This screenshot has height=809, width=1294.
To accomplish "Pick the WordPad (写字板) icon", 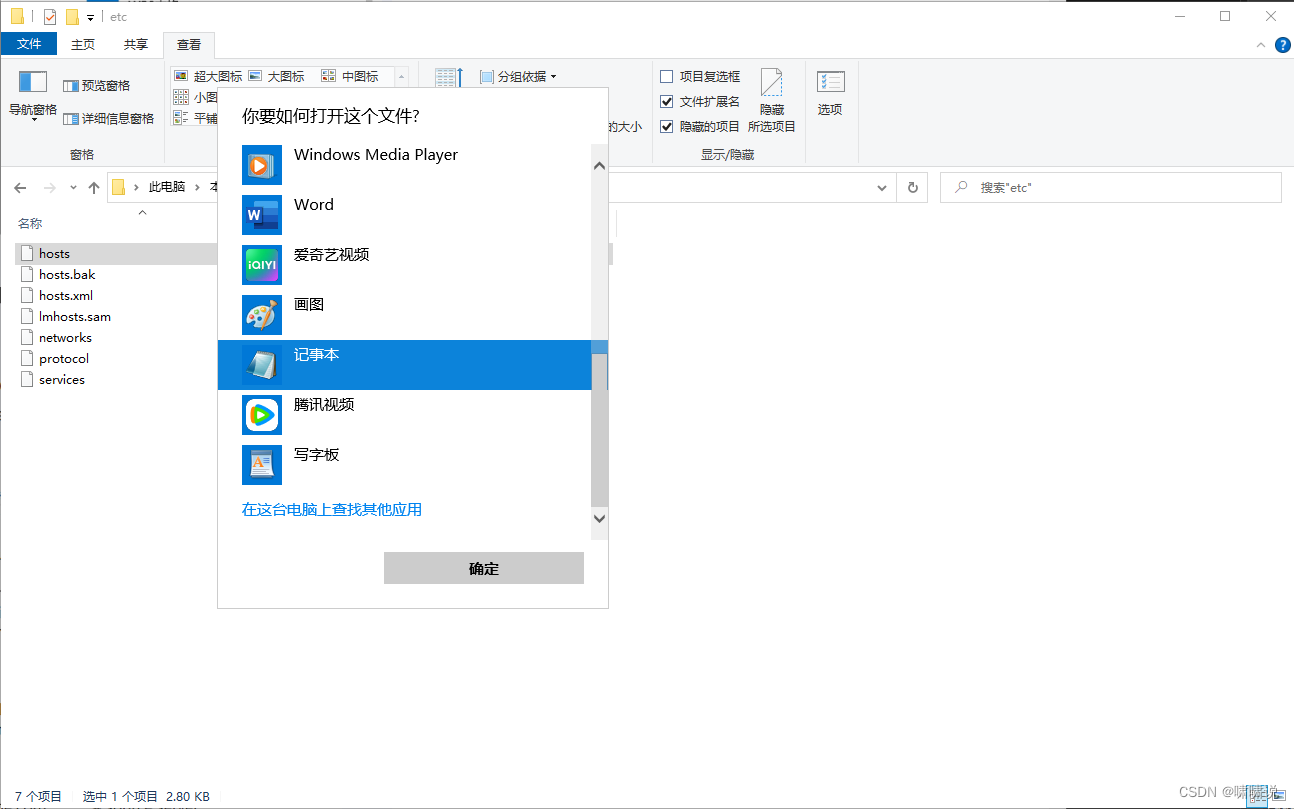I will [x=262, y=465].
